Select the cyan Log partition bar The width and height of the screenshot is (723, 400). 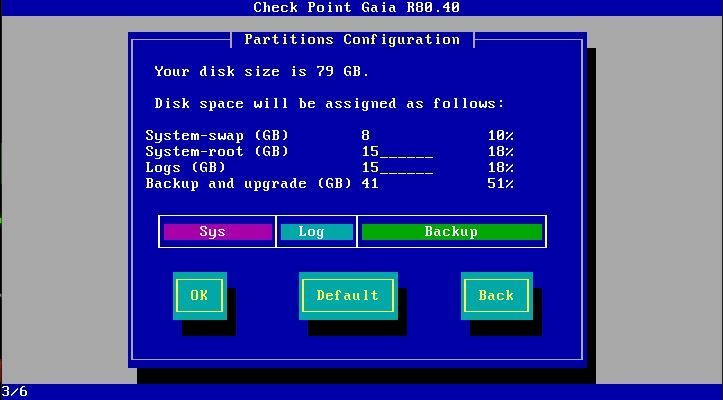[315, 232]
